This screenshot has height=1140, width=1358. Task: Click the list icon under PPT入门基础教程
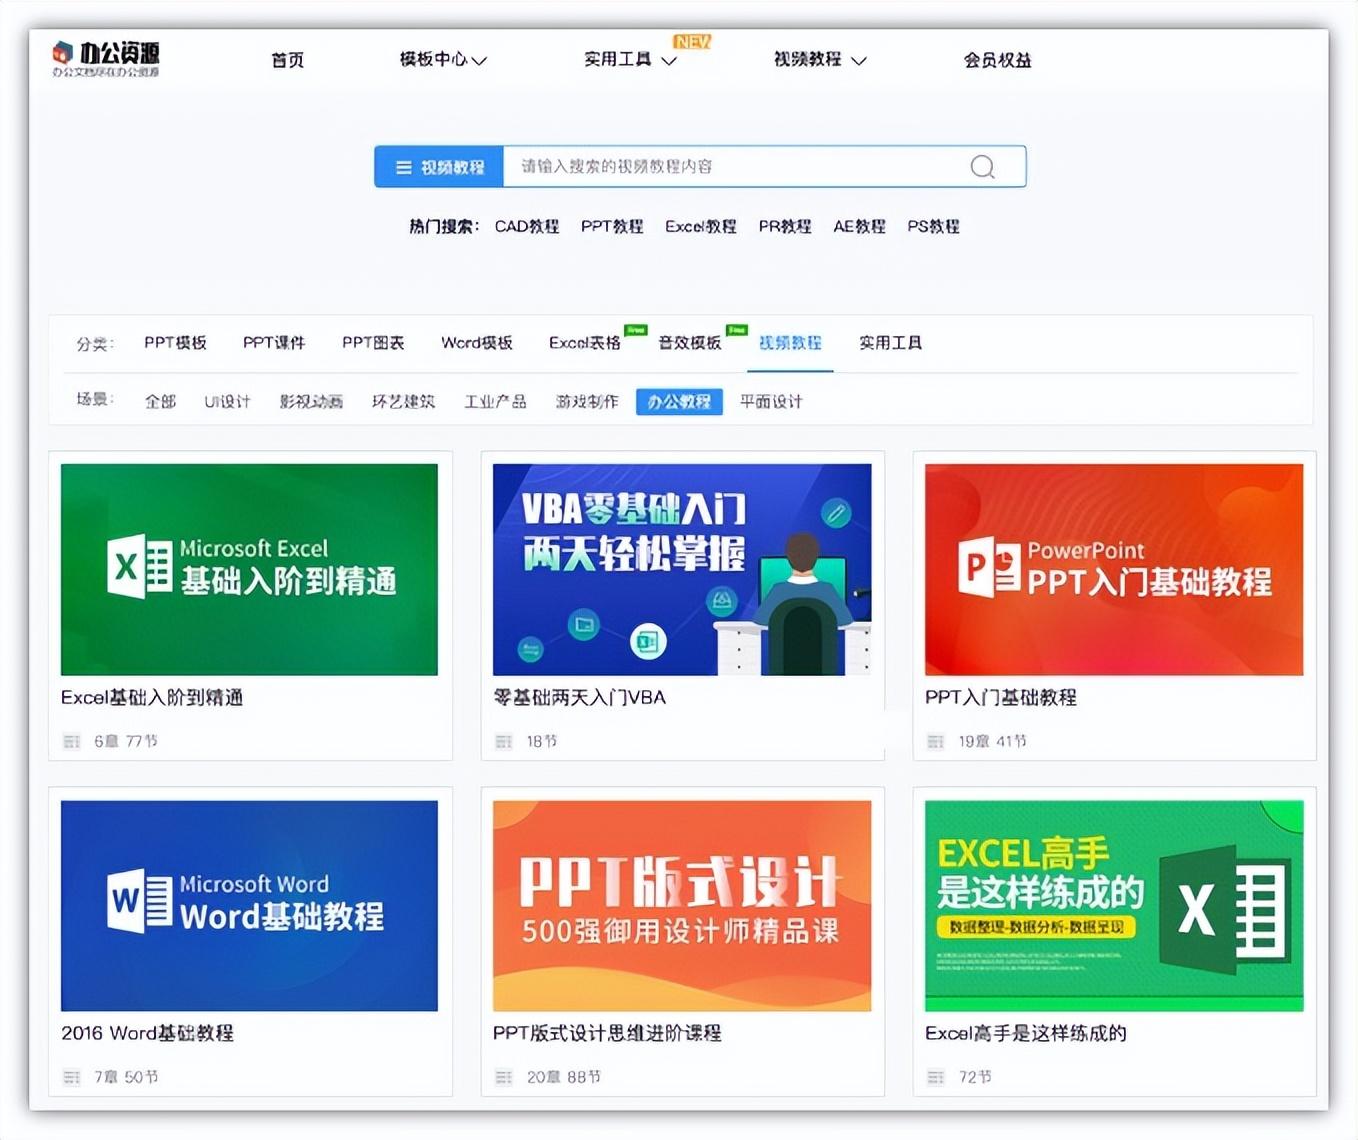click(936, 741)
